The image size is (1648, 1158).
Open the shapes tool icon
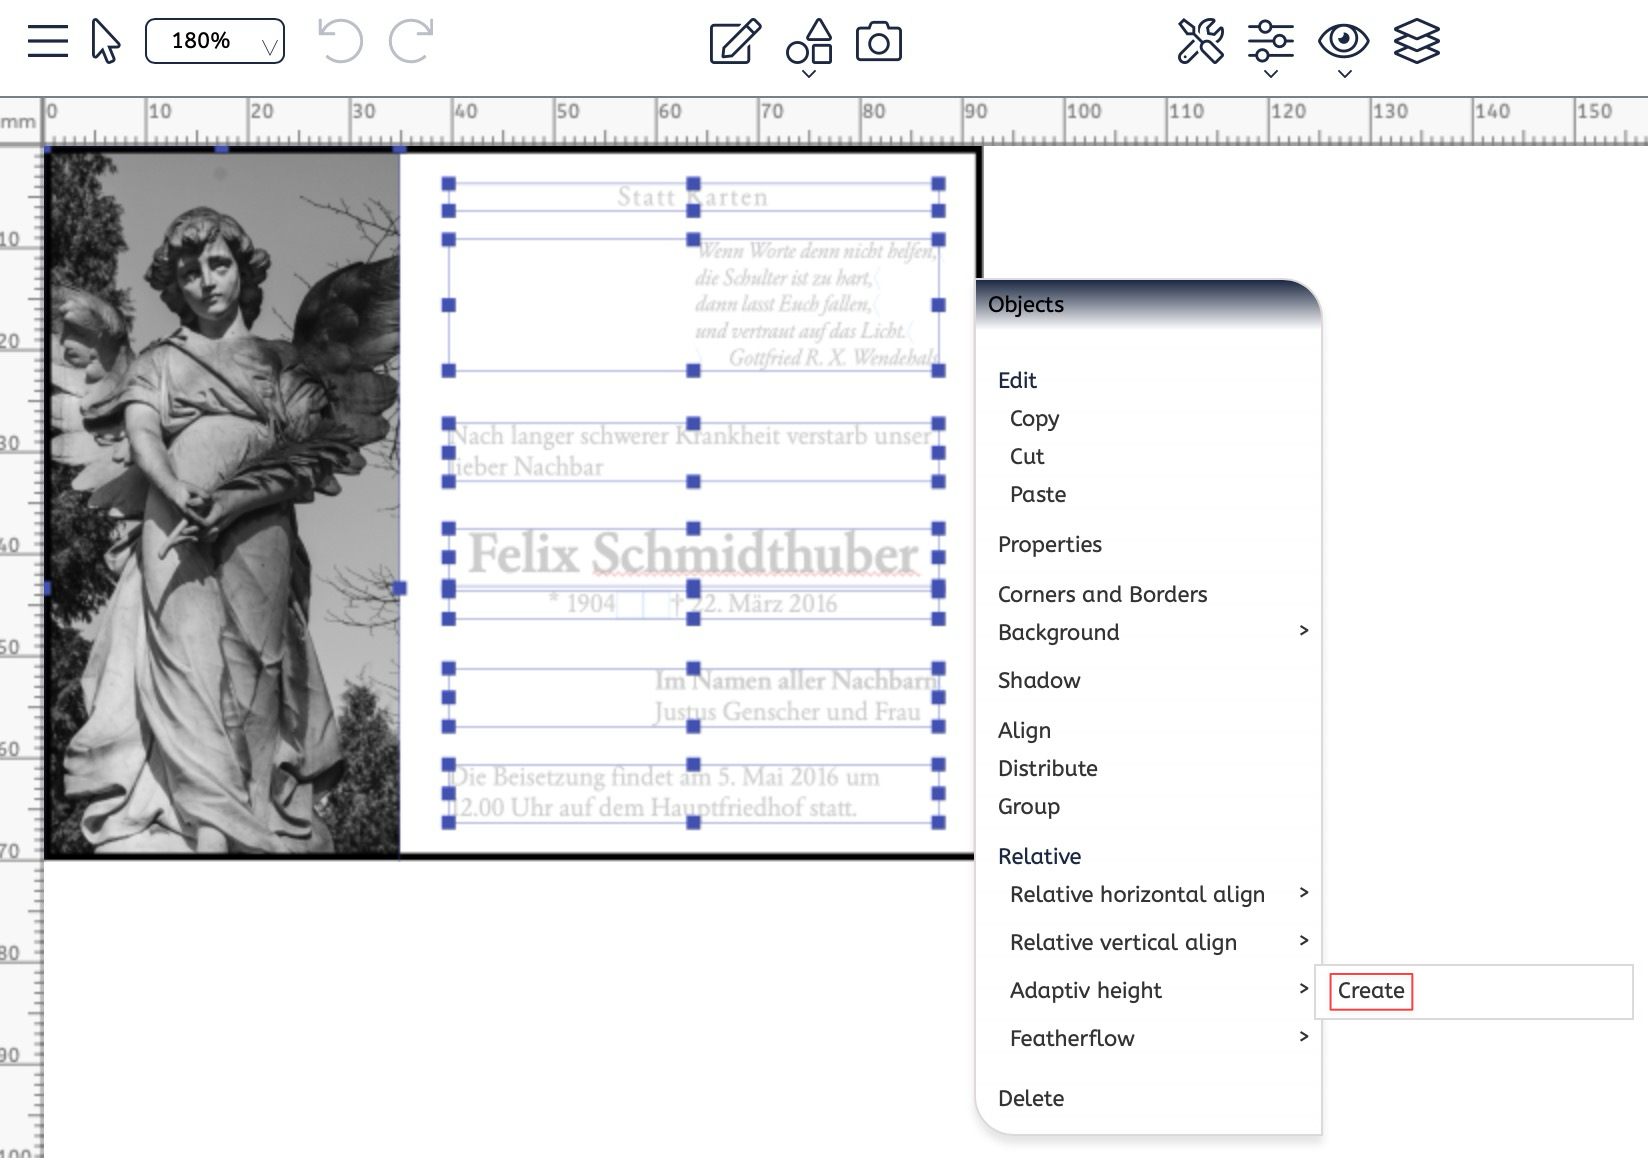tap(809, 42)
